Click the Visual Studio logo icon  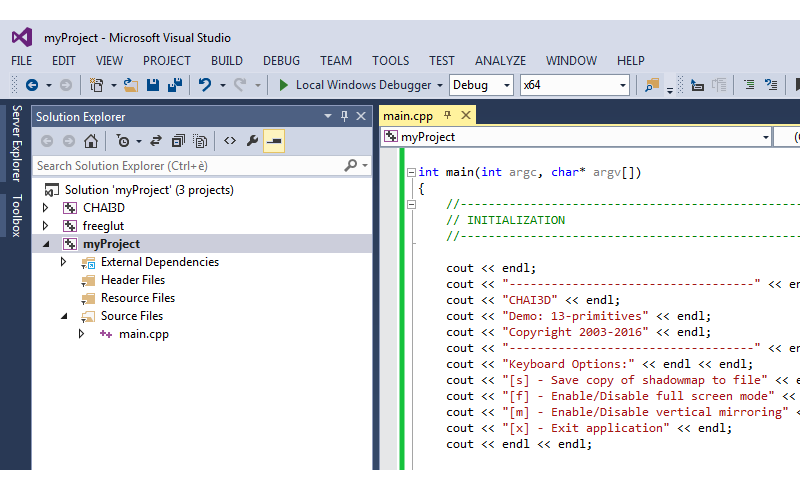click(x=22, y=37)
